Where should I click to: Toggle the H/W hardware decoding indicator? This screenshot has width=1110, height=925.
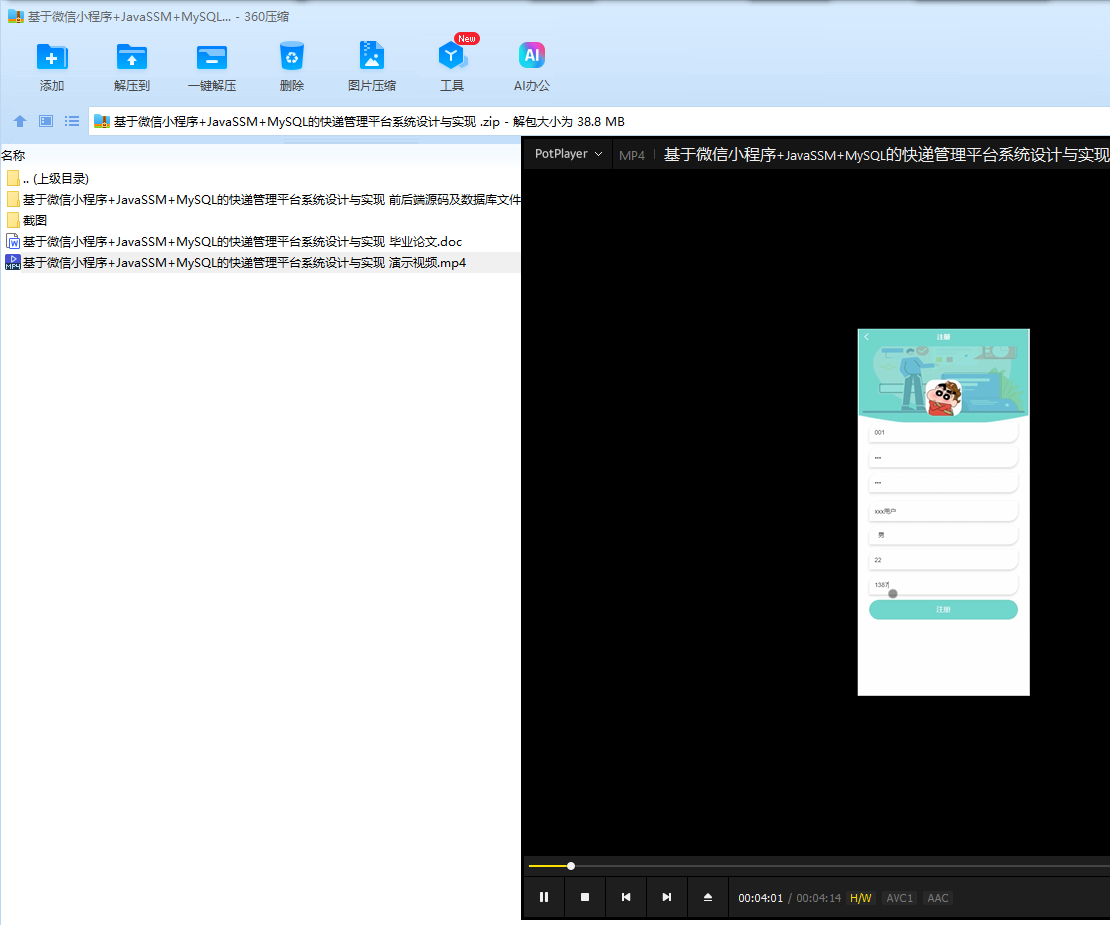(861, 898)
